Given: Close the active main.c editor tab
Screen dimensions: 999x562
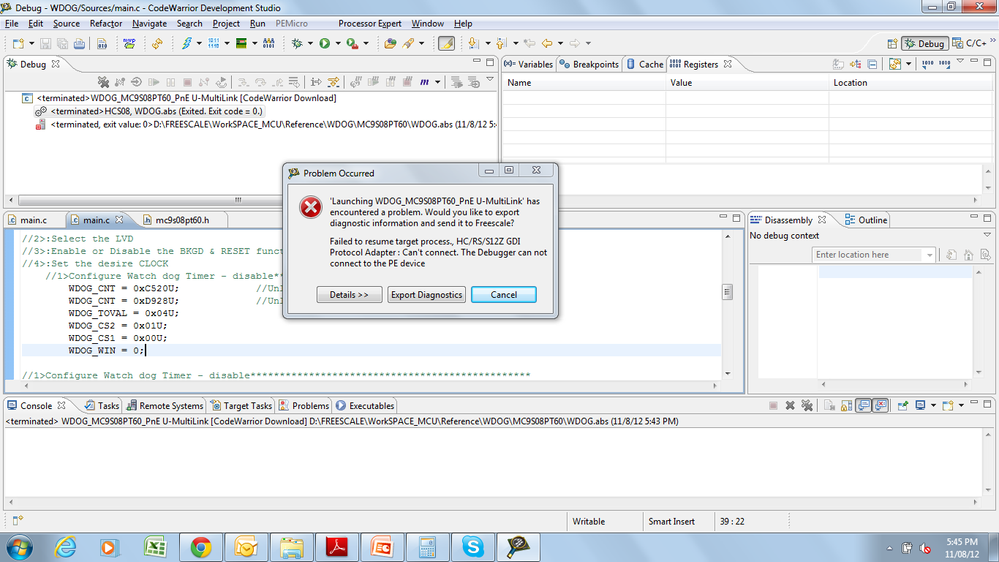Looking at the screenshot, I should coord(119,220).
